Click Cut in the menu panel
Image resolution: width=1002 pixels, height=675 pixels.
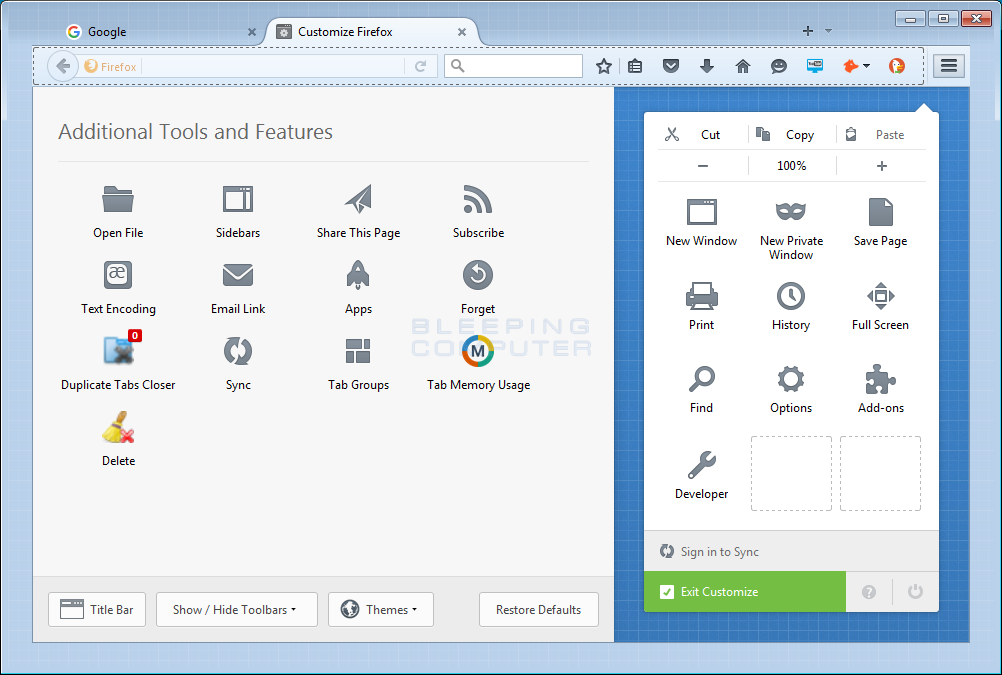click(x=702, y=135)
